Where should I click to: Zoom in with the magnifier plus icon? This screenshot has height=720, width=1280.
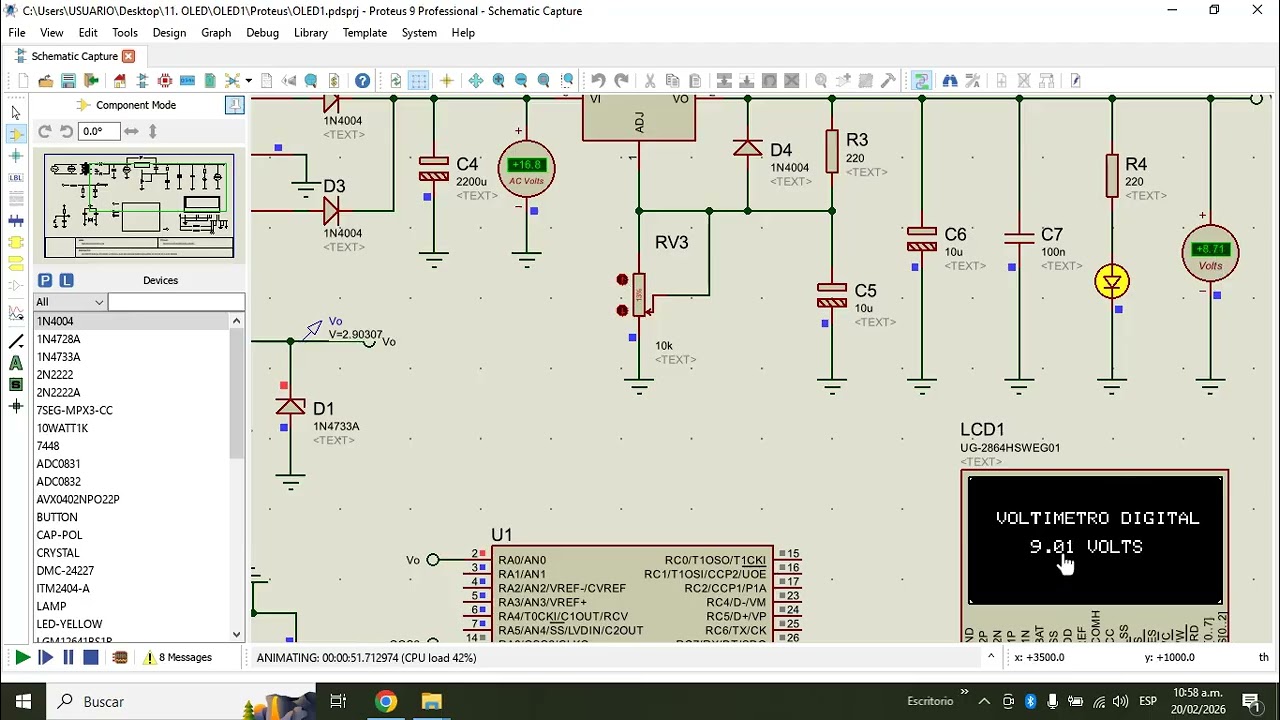click(x=498, y=81)
